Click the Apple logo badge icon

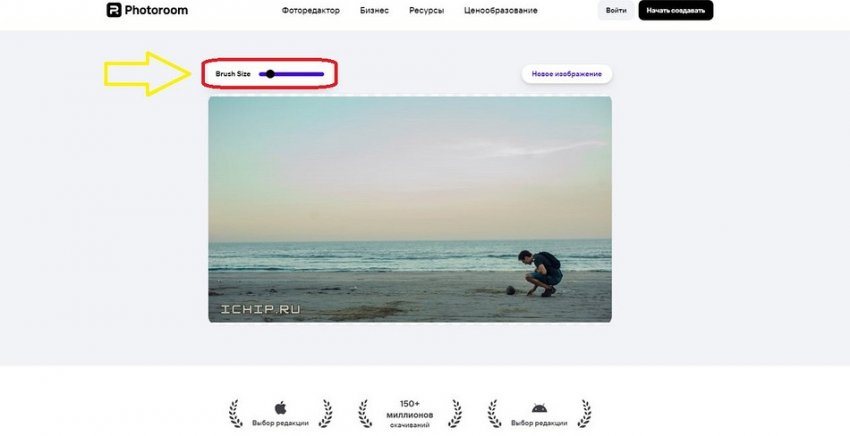point(280,408)
